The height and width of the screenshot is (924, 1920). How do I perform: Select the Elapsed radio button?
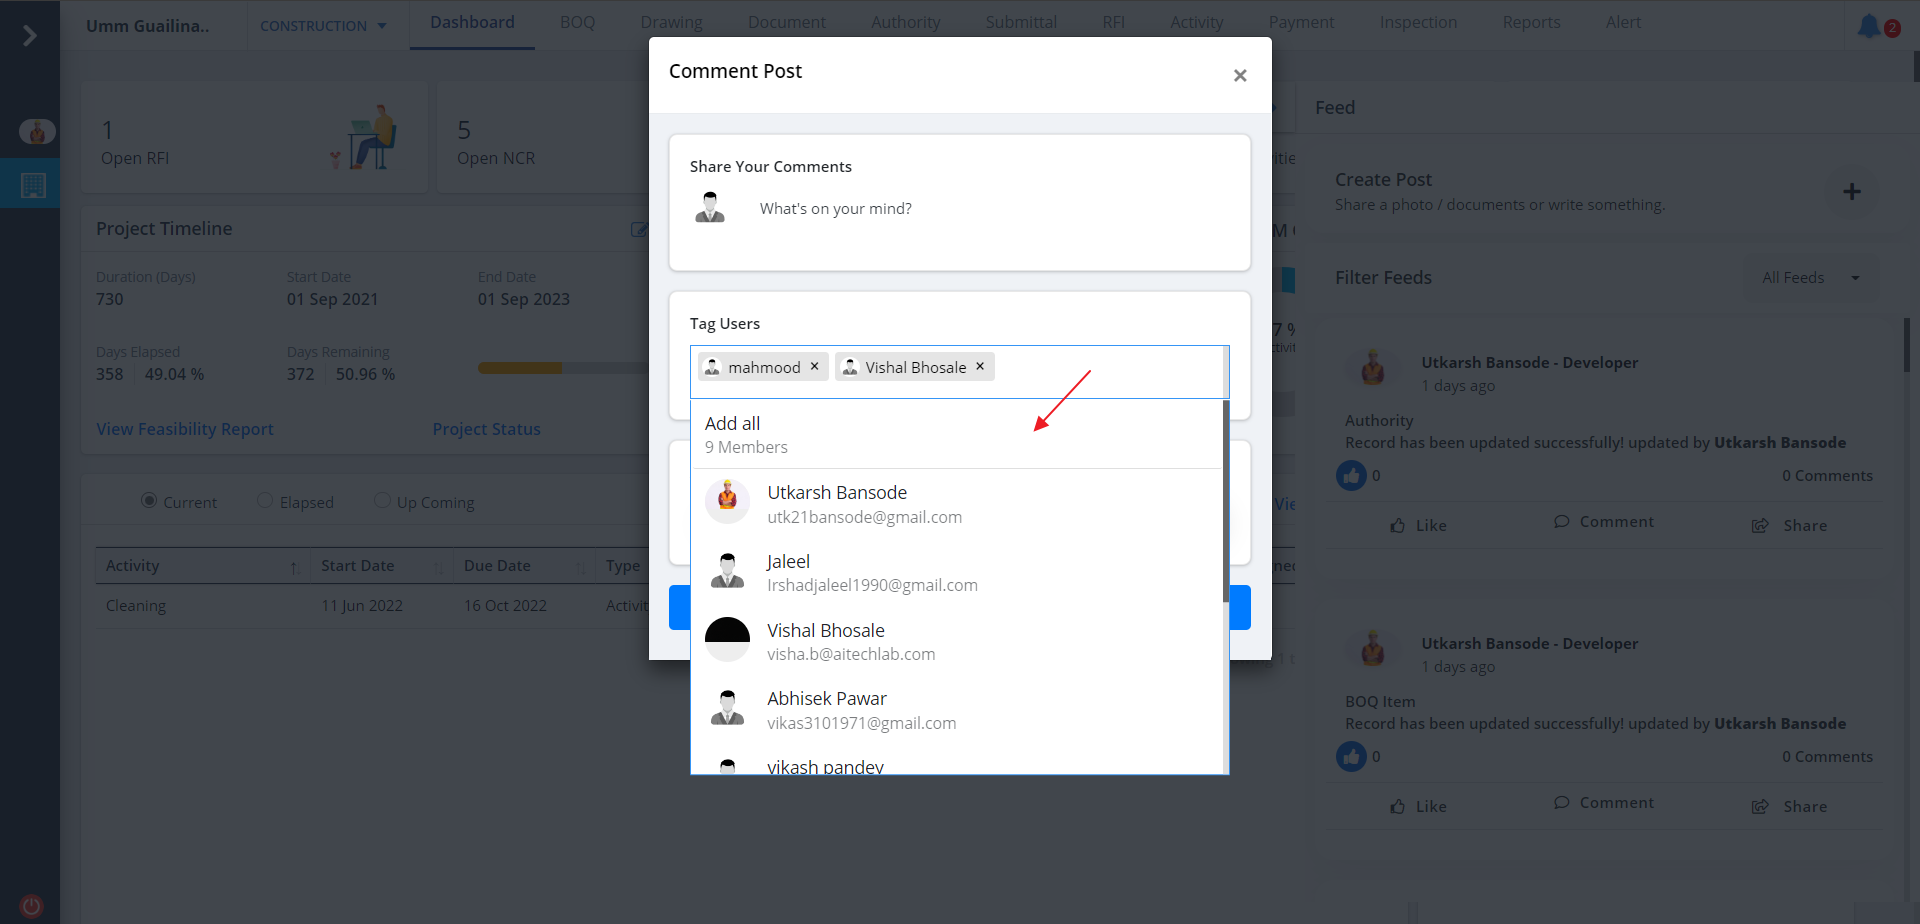tap(265, 501)
